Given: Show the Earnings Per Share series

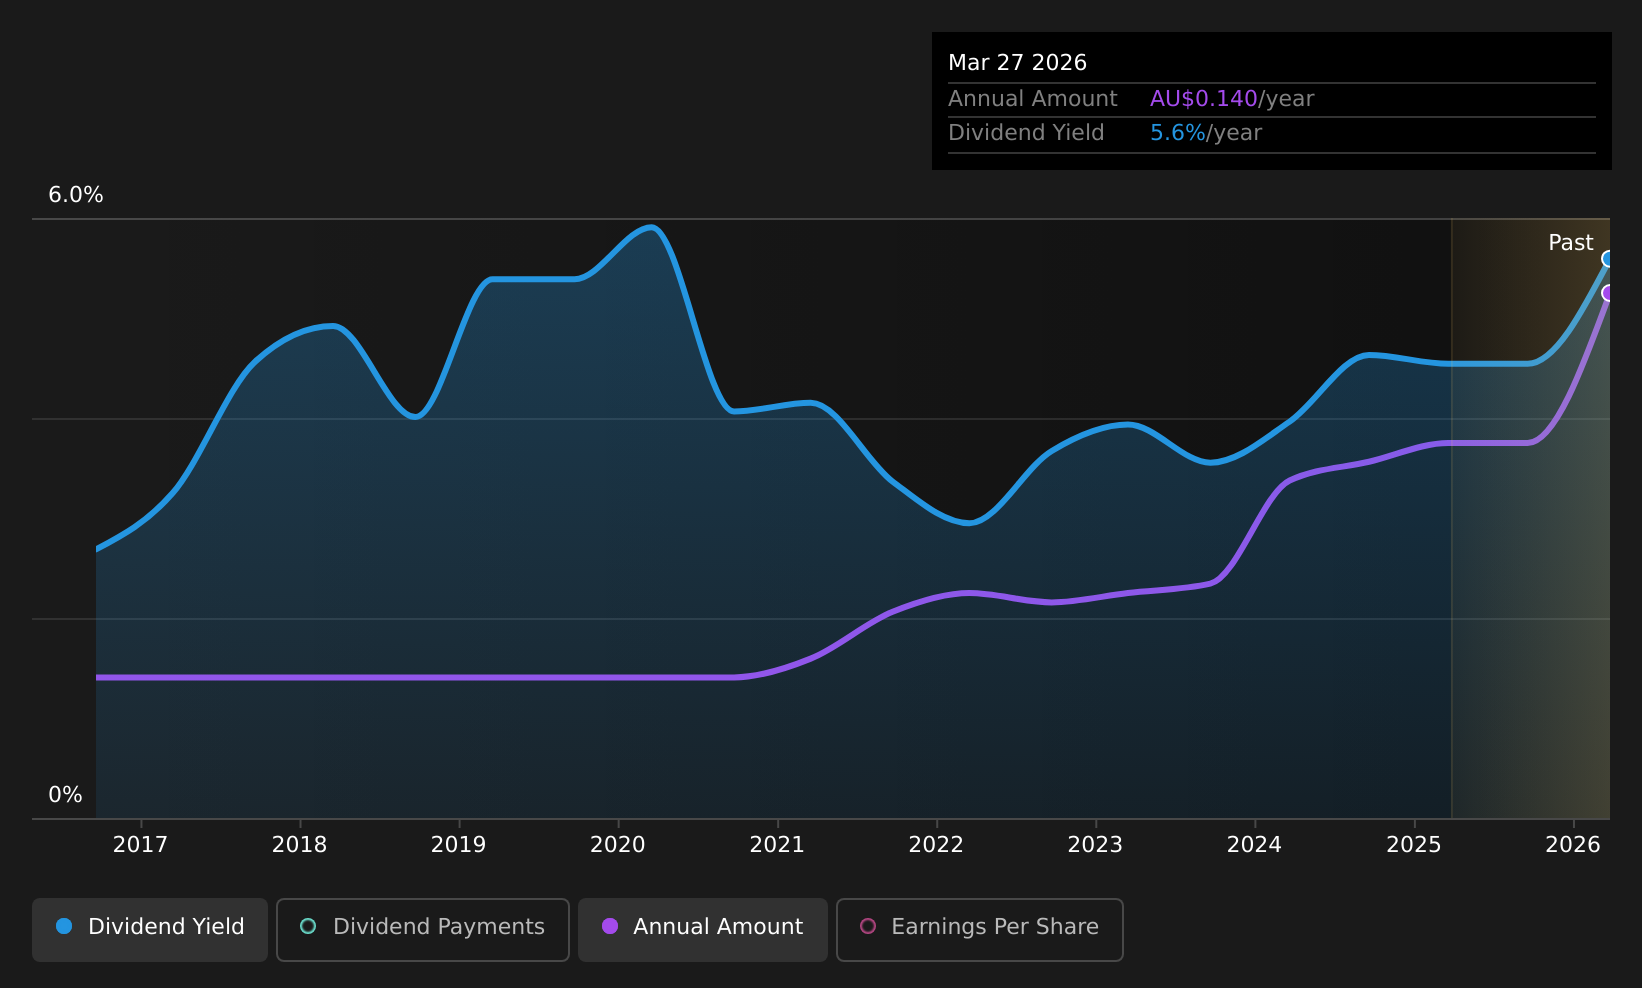Looking at the screenshot, I should tap(980, 929).
